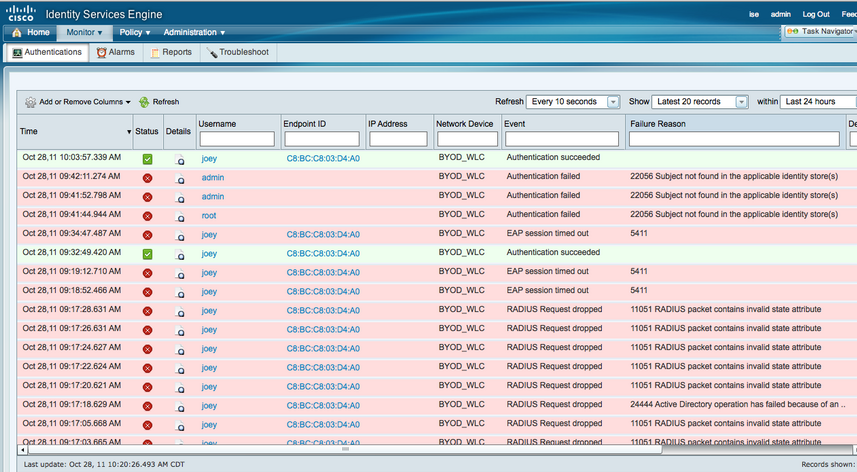Click the Home icon in navigation bar
This screenshot has height=472, width=857.
tap(17, 32)
